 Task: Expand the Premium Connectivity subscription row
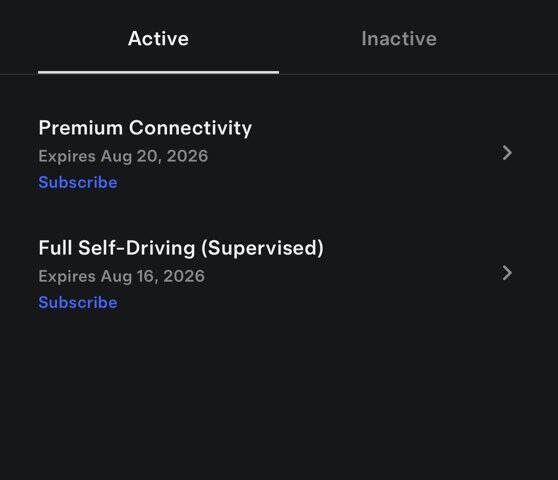pyautogui.click(x=279, y=153)
